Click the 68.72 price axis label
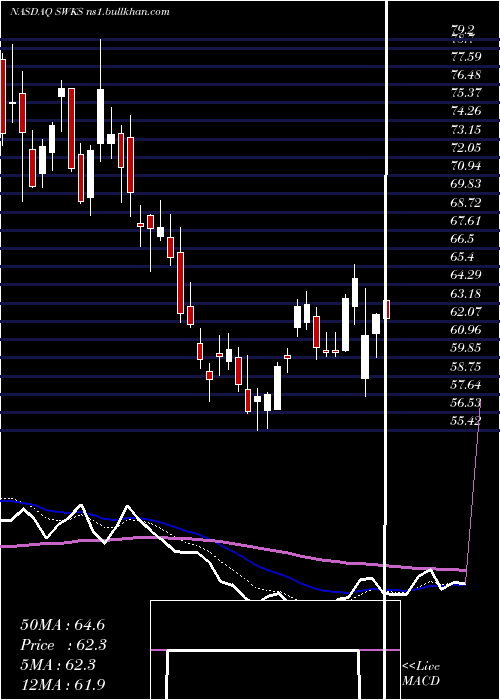The height and width of the screenshot is (700, 500). [x=466, y=203]
